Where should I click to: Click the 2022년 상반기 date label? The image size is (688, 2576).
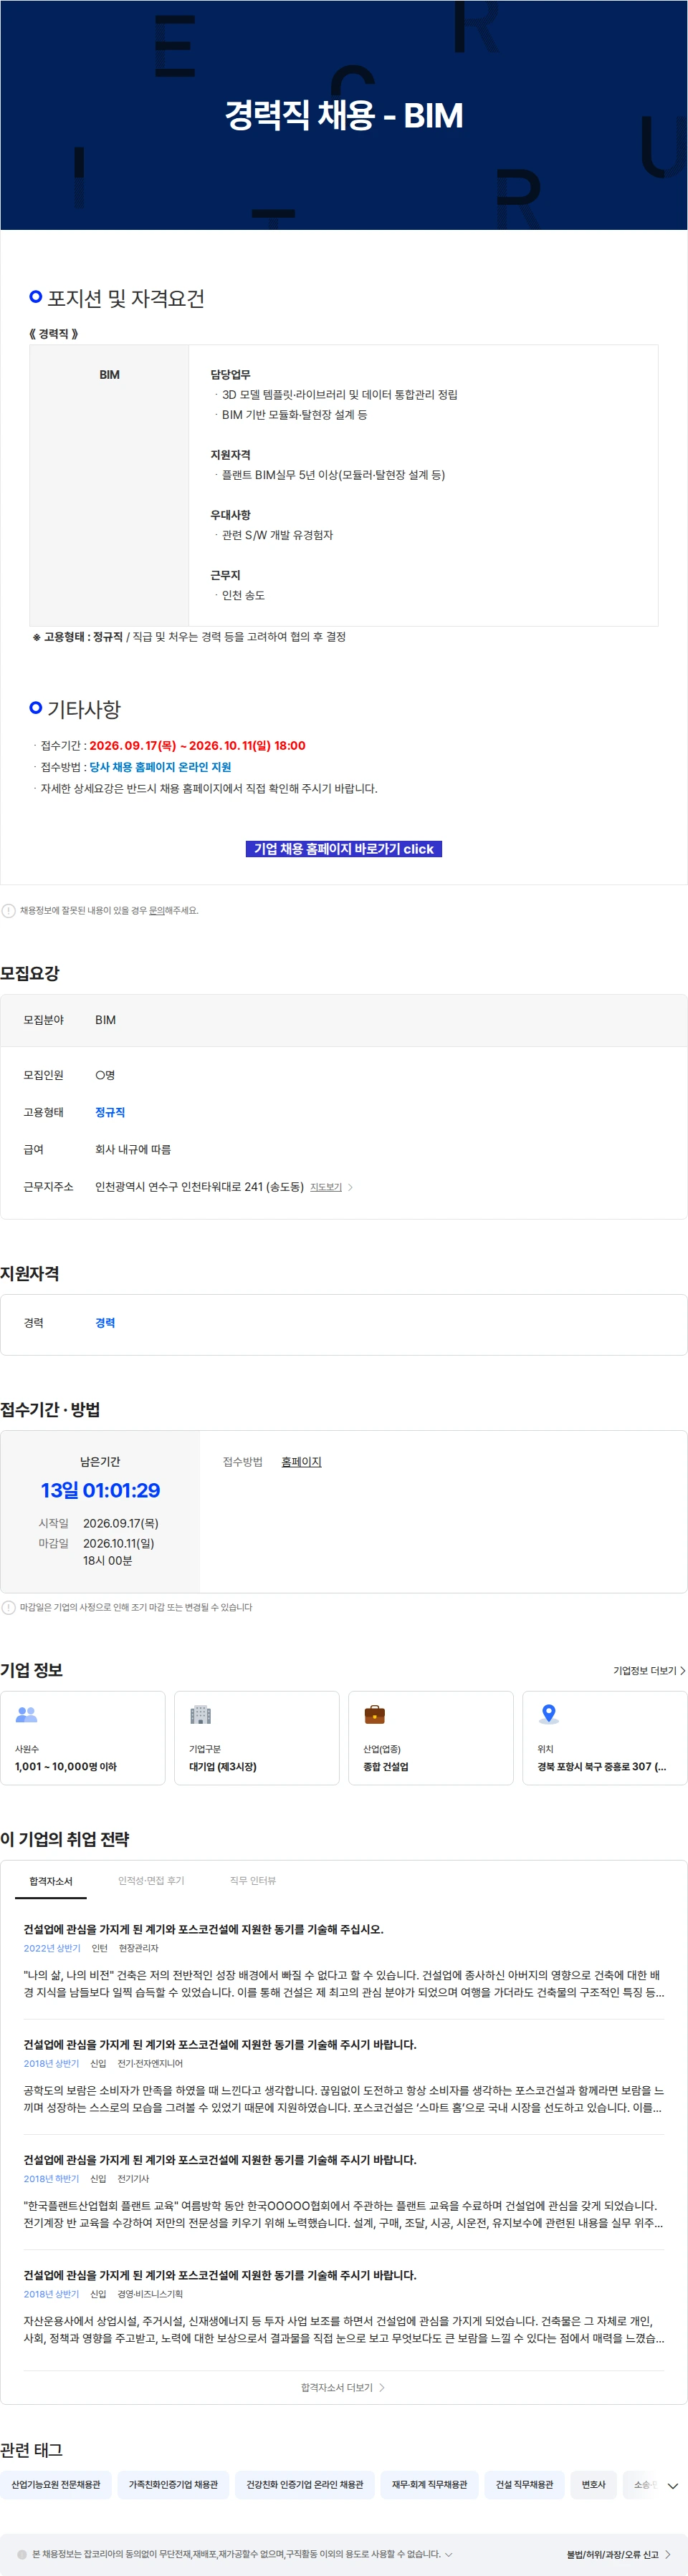pos(52,1948)
